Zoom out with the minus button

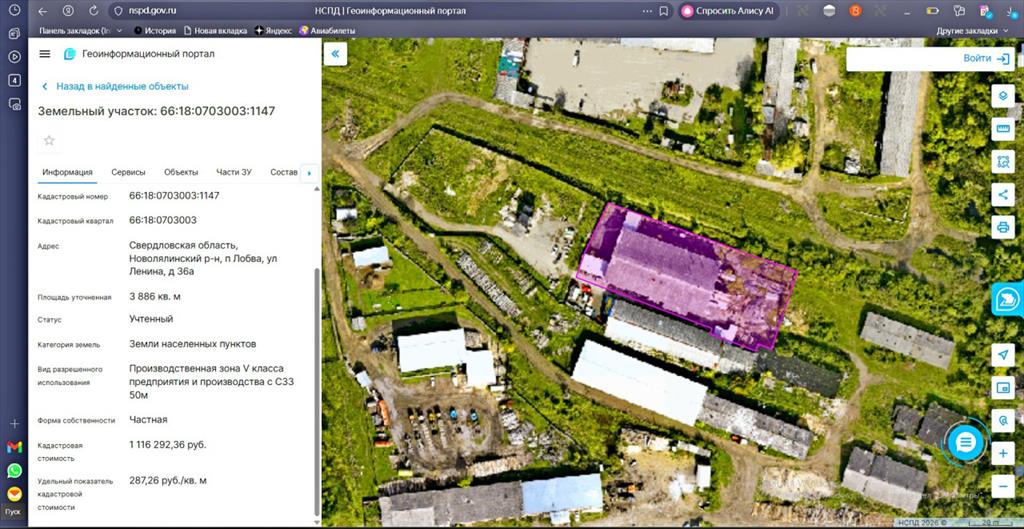[1002, 487]
